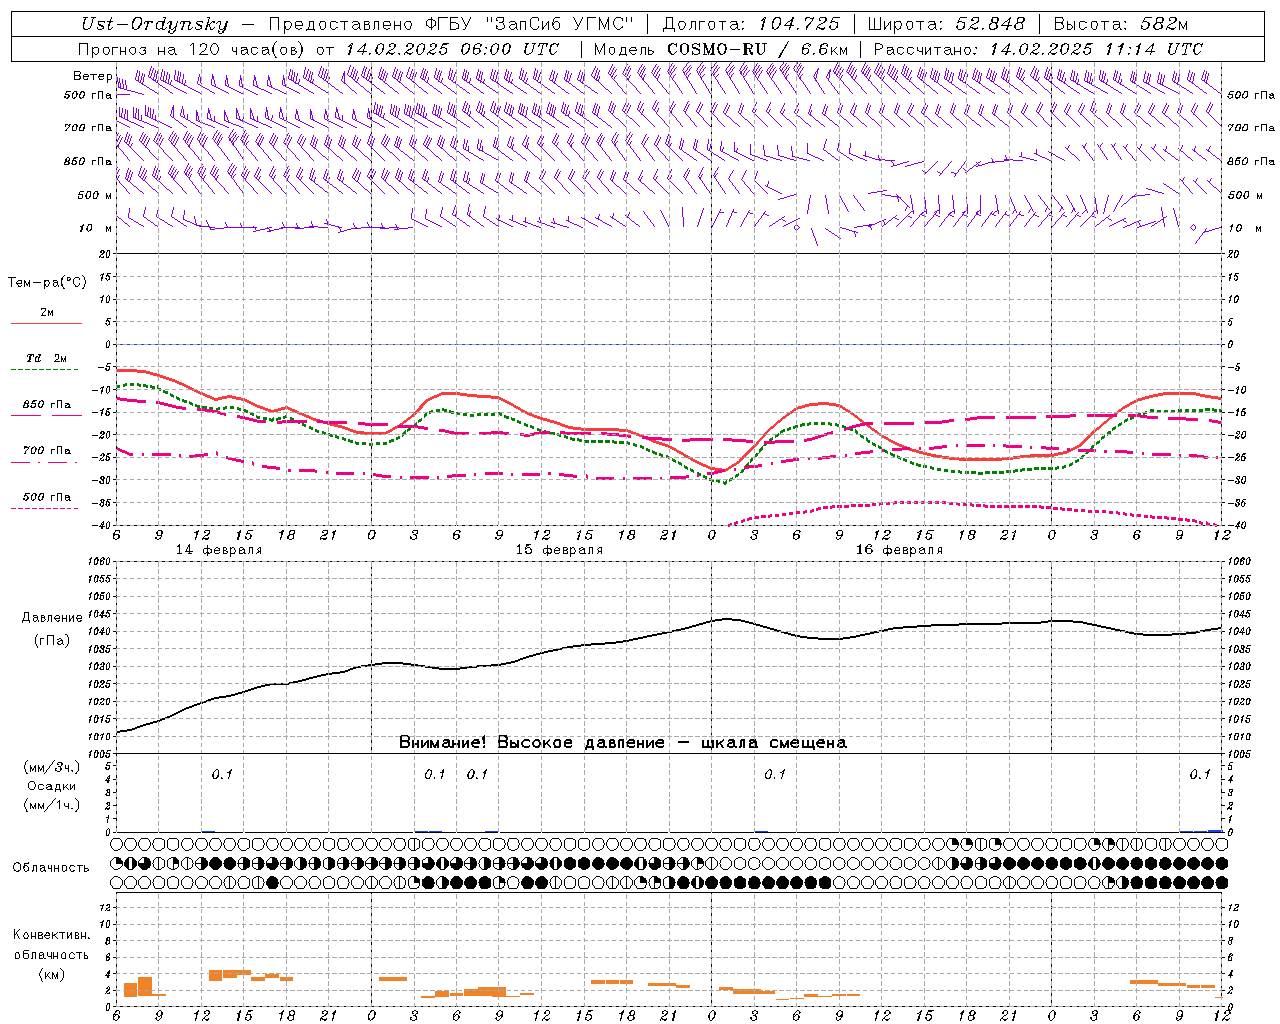Select the 14 февраля date label

[x=219, y=550]
